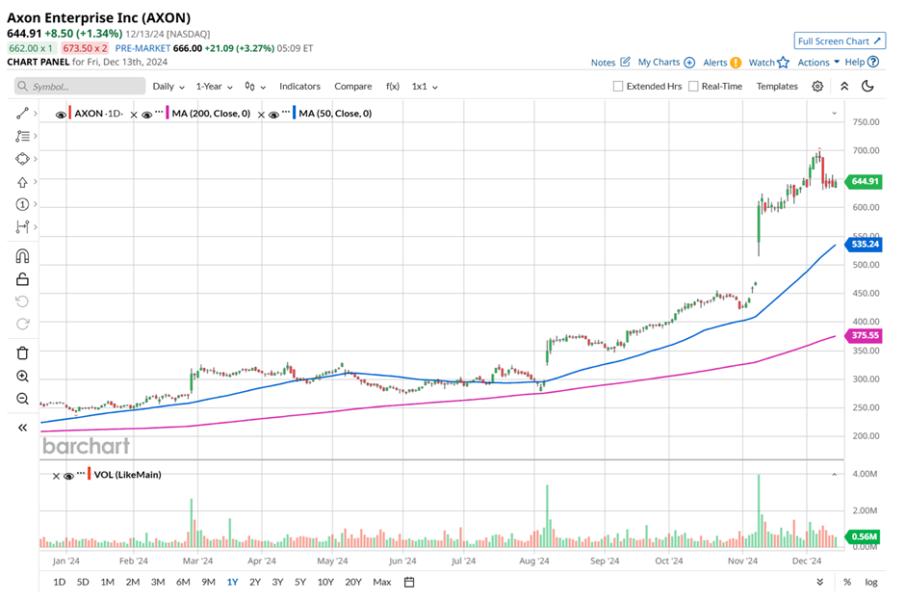Open the chart type dropdown
The image size is (905, 600).
[x=255, y=87]
